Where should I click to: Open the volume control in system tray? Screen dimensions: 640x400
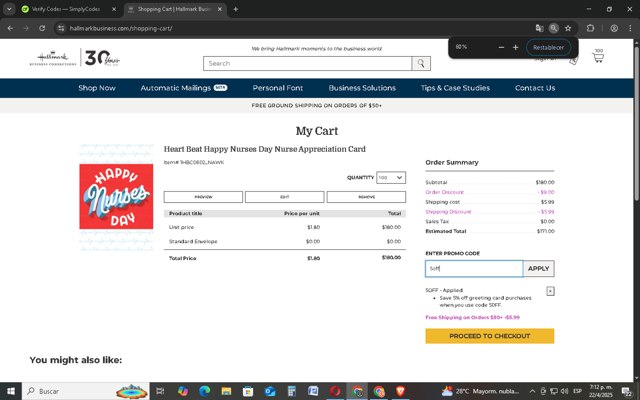tap(564, 391)
